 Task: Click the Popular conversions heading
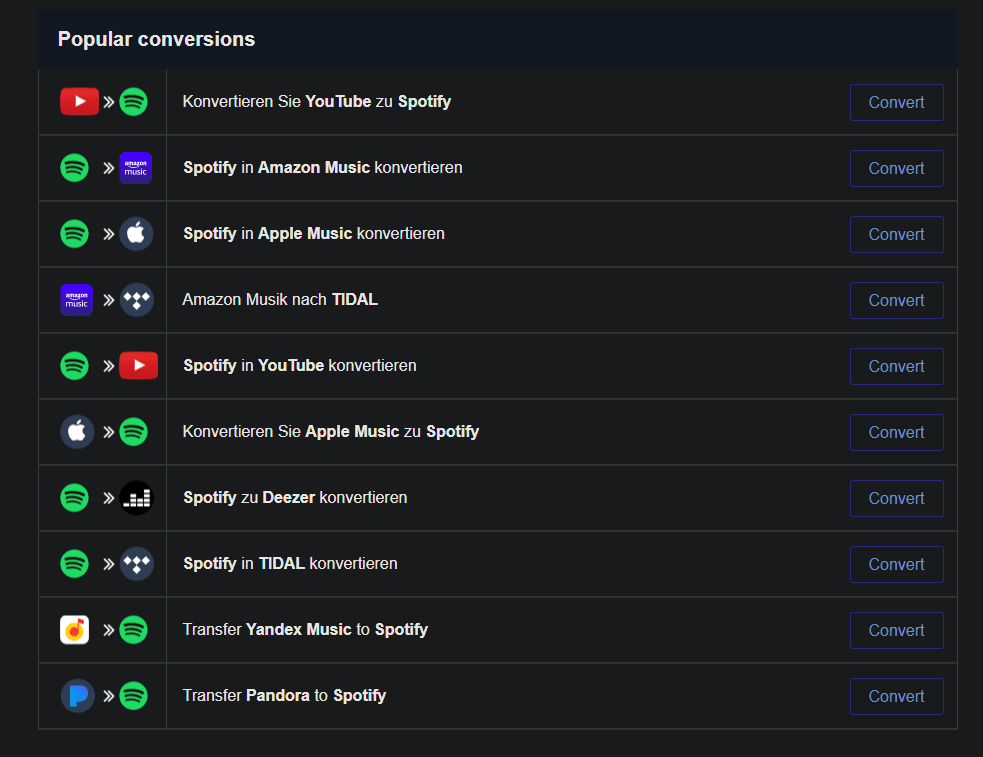156,40
